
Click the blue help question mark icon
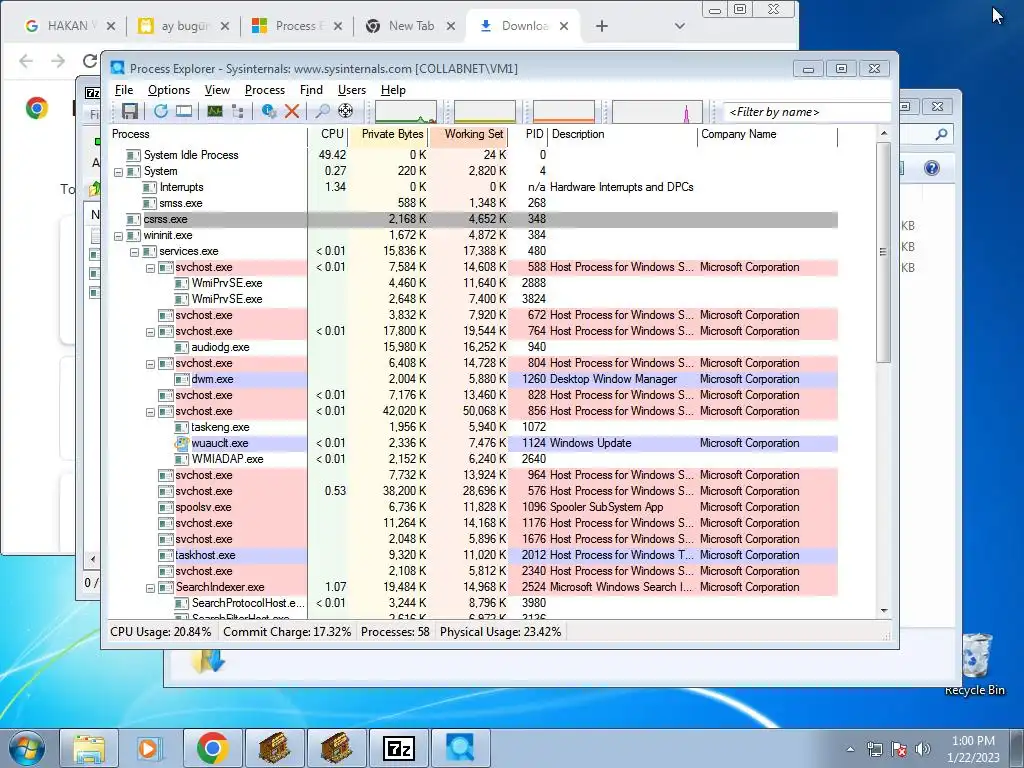coord(932,168)
